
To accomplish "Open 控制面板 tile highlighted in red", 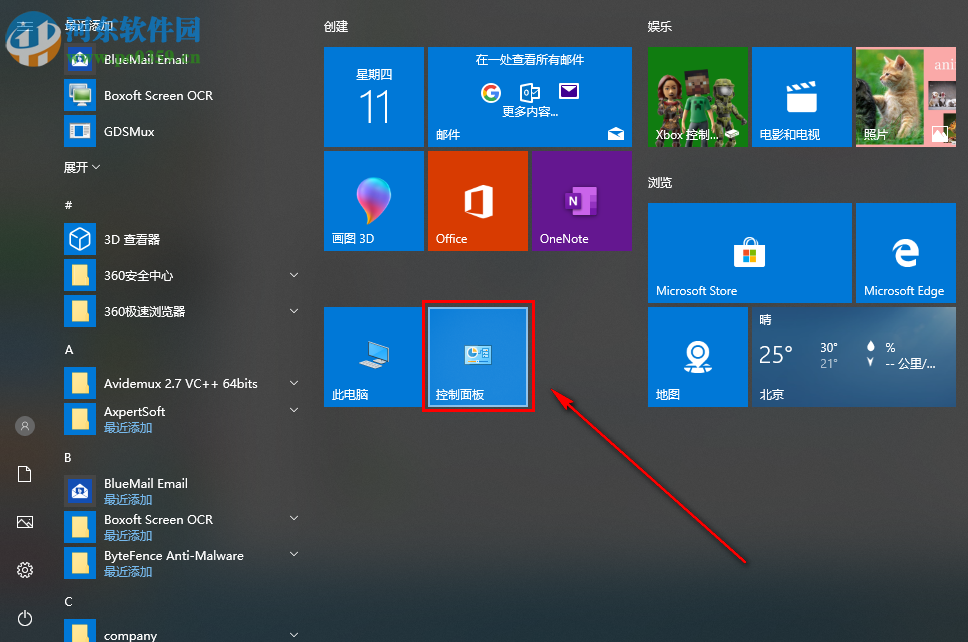I will click(478, 356).
